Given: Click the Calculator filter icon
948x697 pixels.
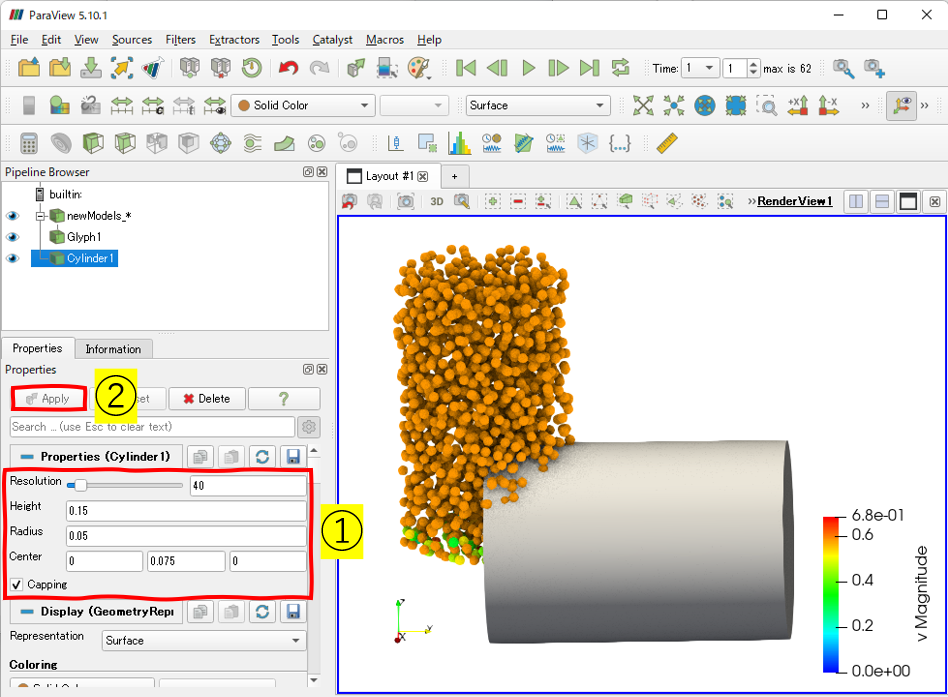Looking at the screenshot, I should (x=29, y=143).
